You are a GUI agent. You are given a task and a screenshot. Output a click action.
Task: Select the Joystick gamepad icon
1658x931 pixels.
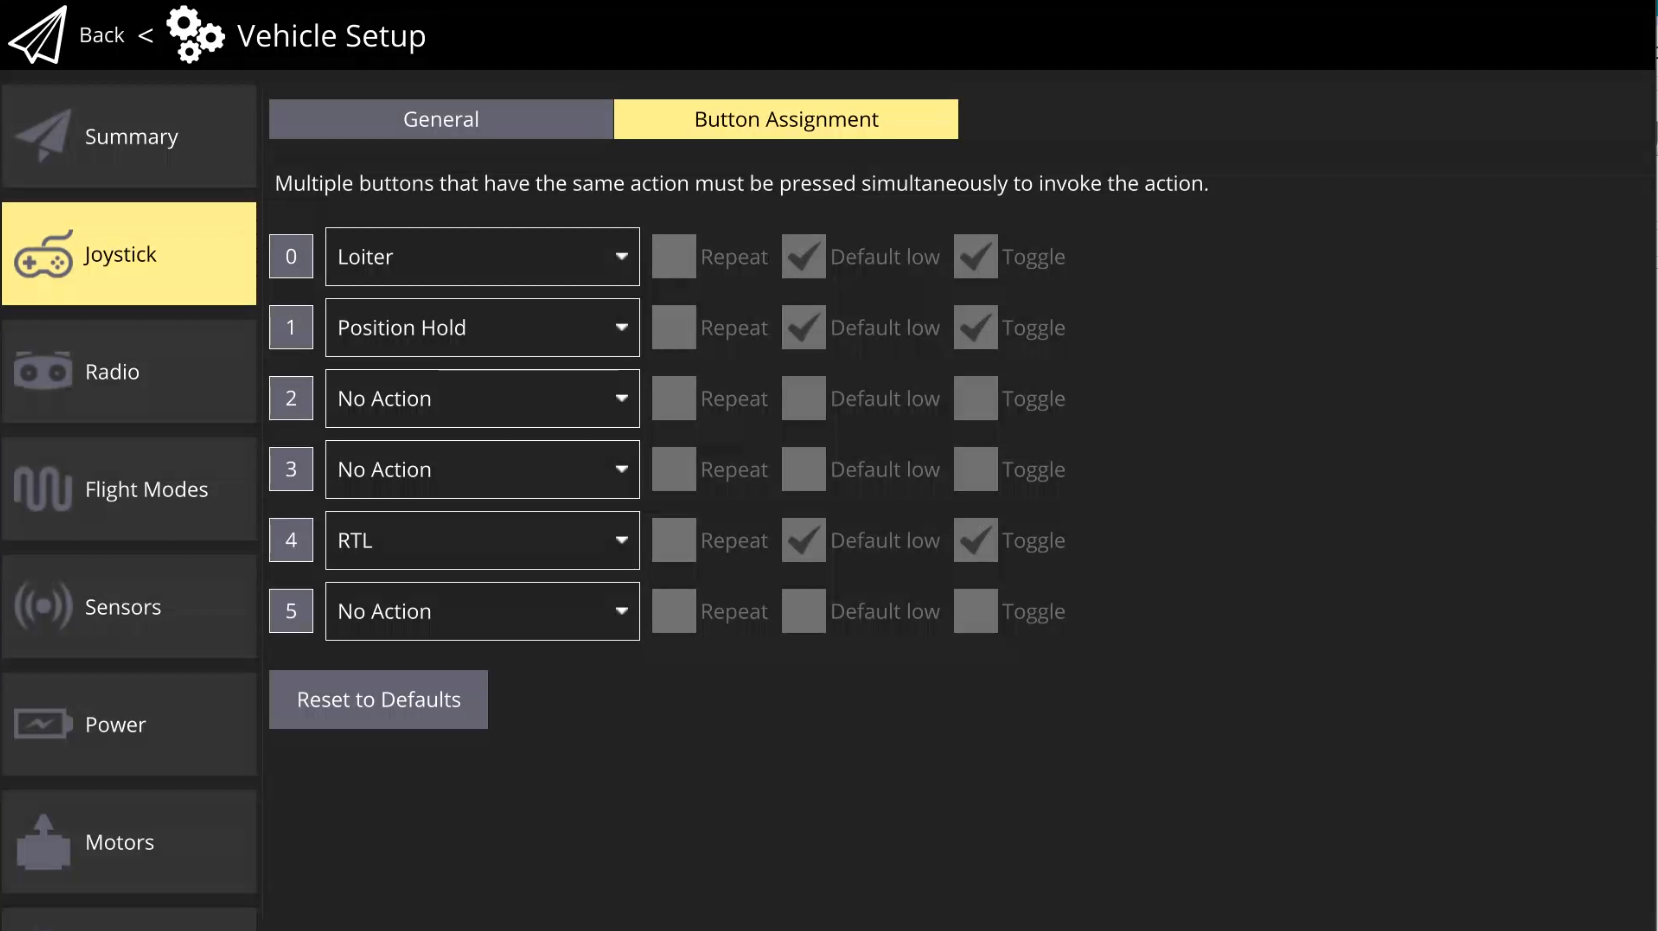click(x=43, y=255)
